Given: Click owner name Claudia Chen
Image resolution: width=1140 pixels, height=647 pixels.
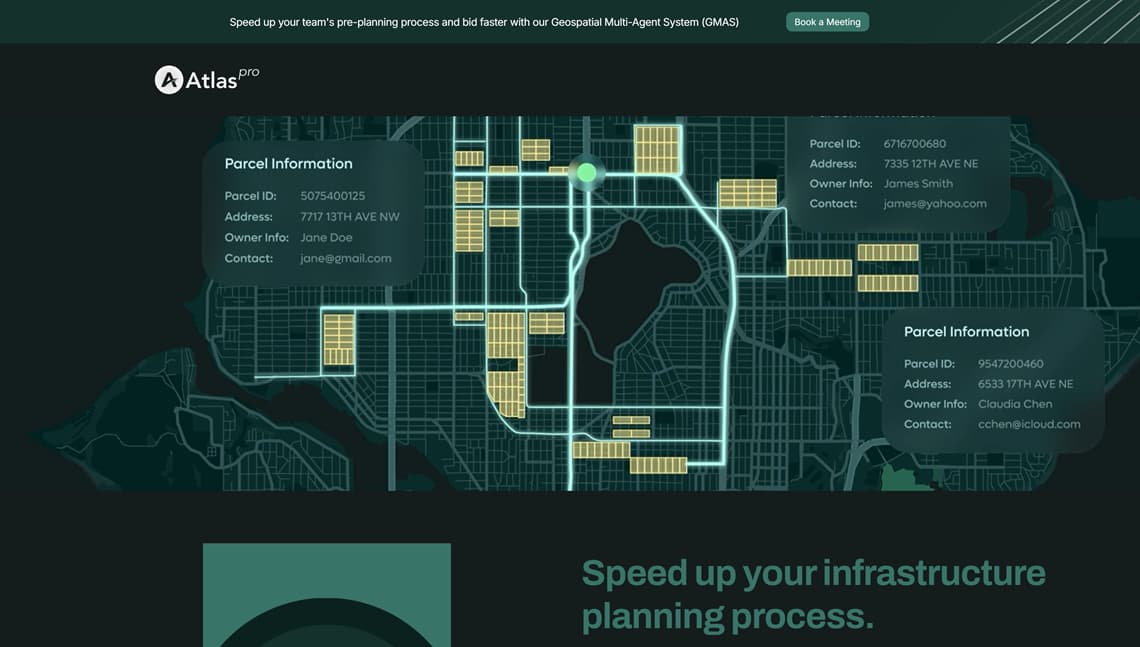Looking at the screenshot, I should (1015, 404).
